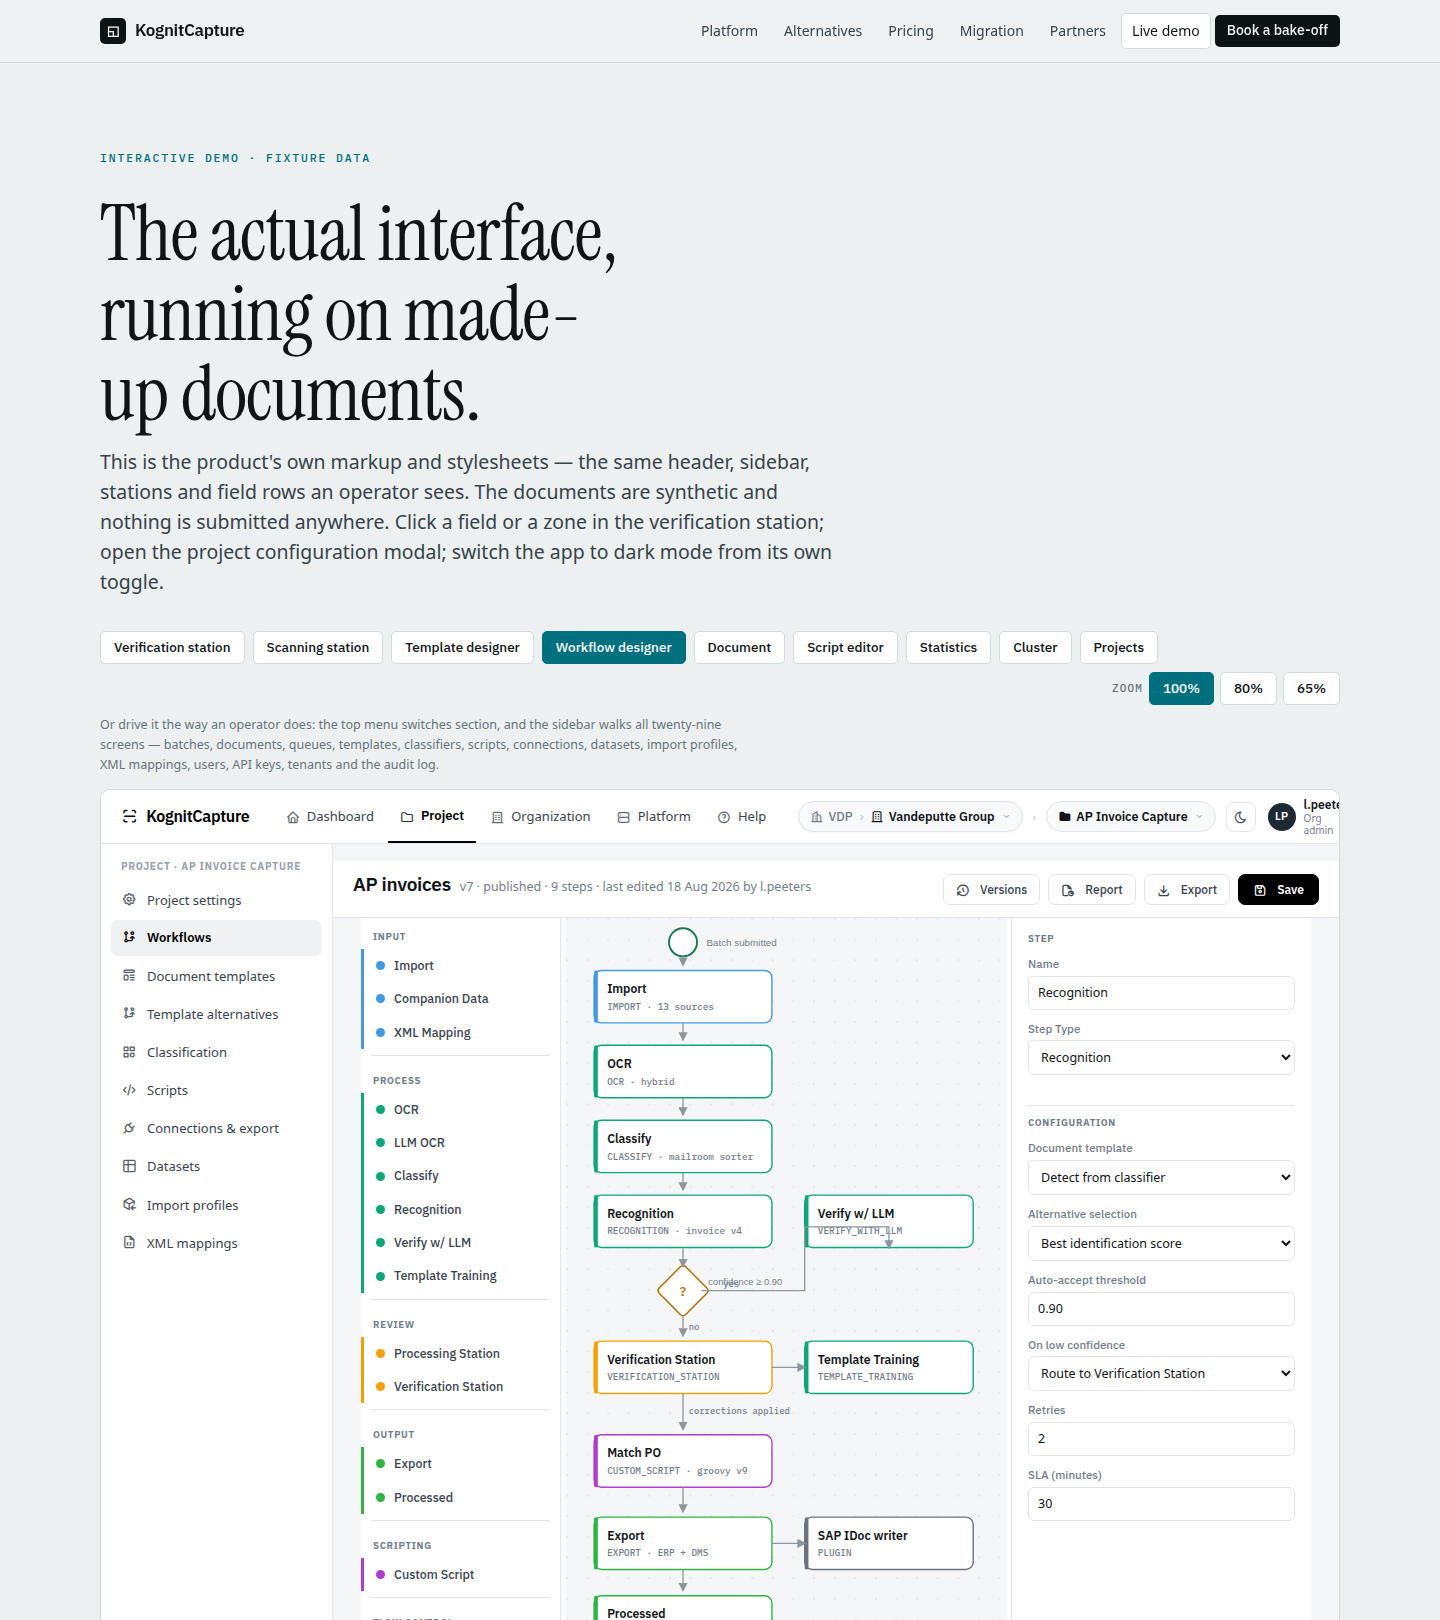This screenshot has width=1440, height=1620.
Task: Open the On low confidence dropdown
Action: [x=1161, y=1374]
